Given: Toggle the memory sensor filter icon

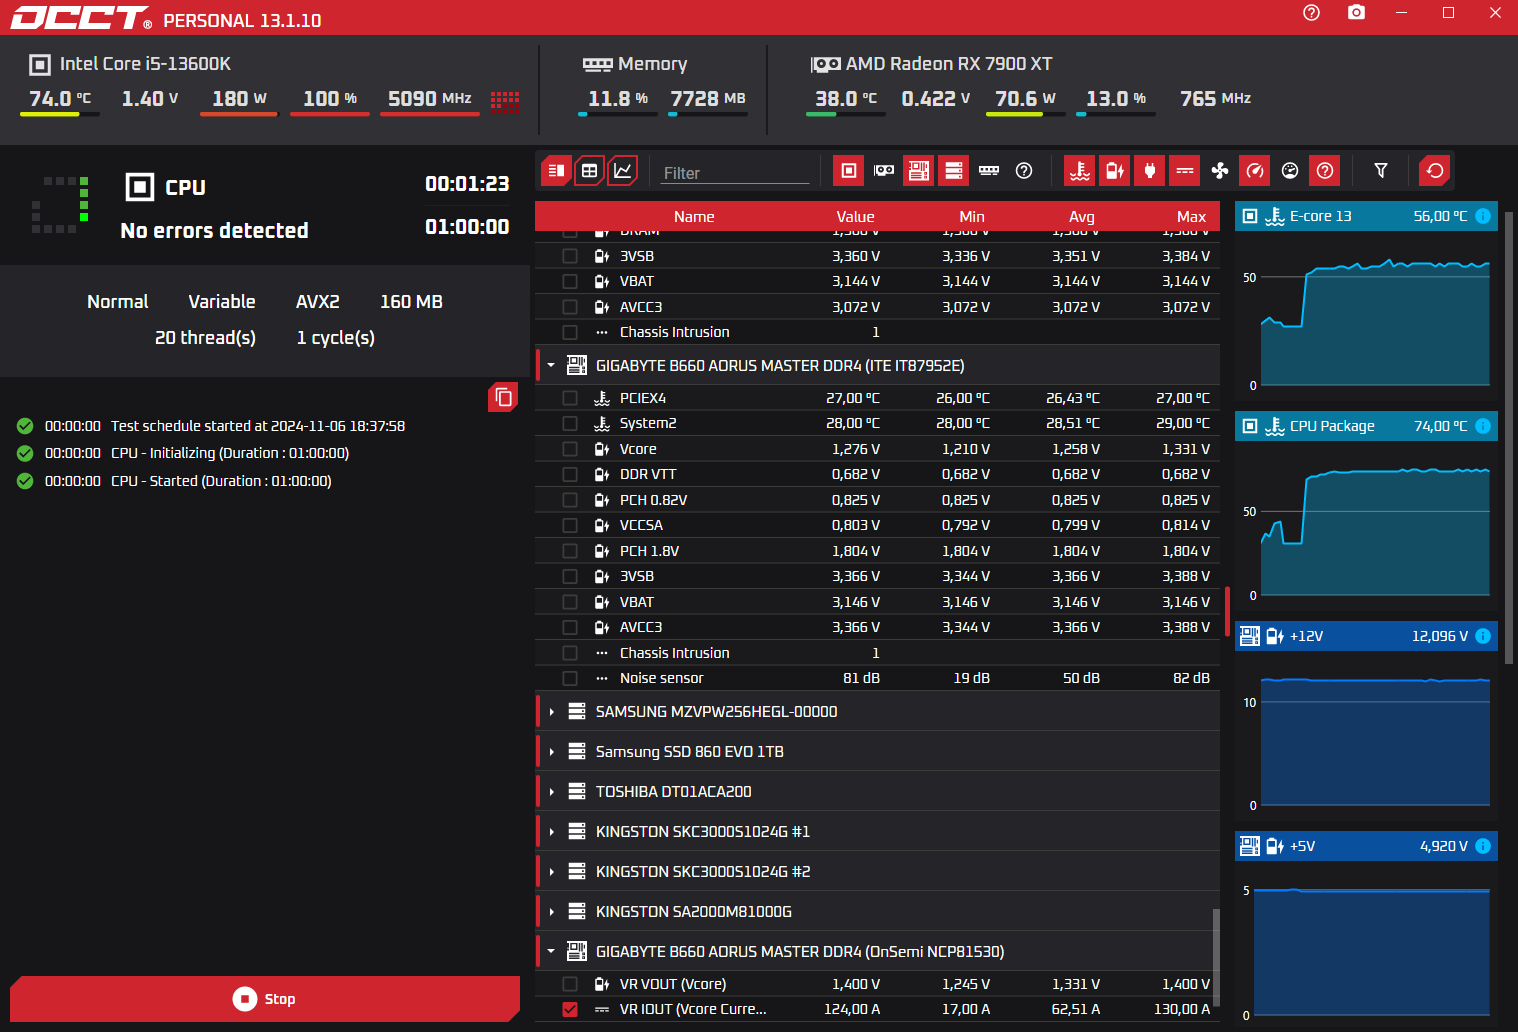Looking at the screenshot, I should (x=989, y=171).
